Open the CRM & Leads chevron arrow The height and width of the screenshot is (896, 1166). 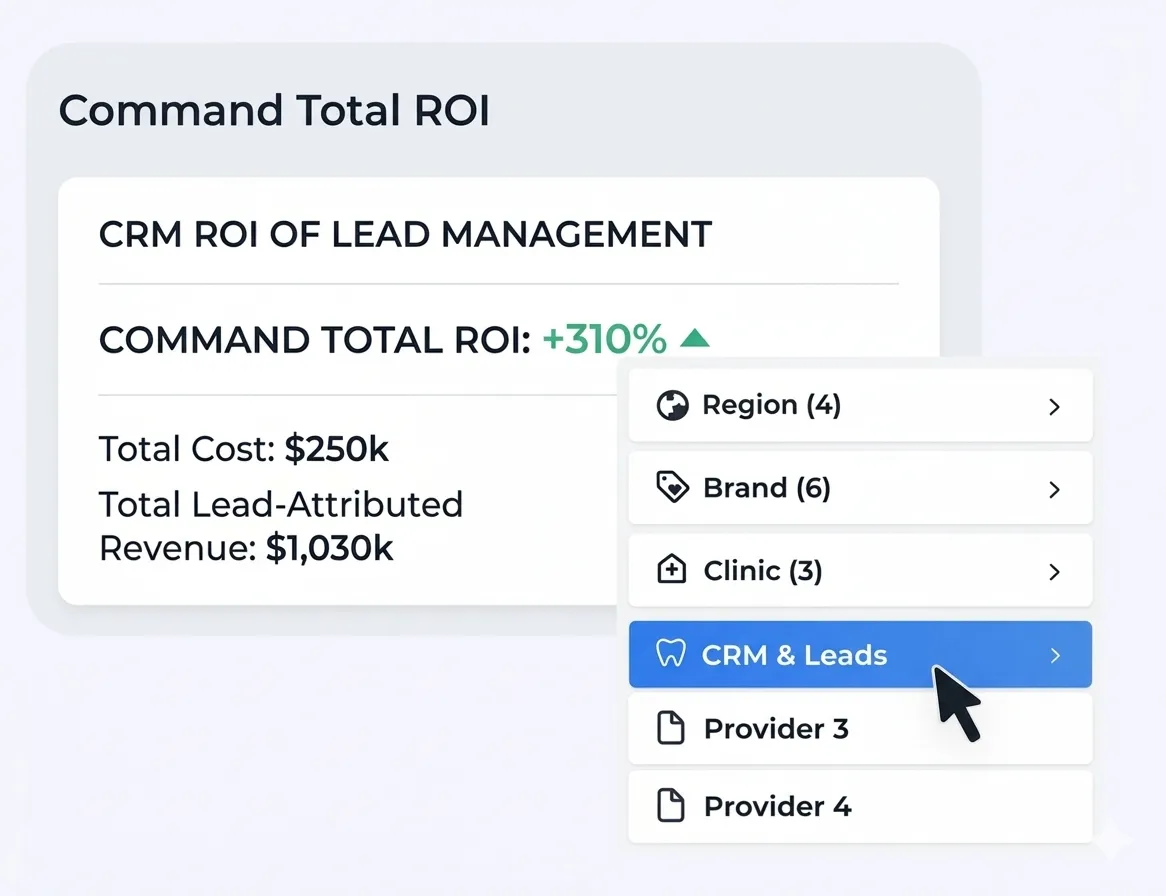coord(1054,656)
